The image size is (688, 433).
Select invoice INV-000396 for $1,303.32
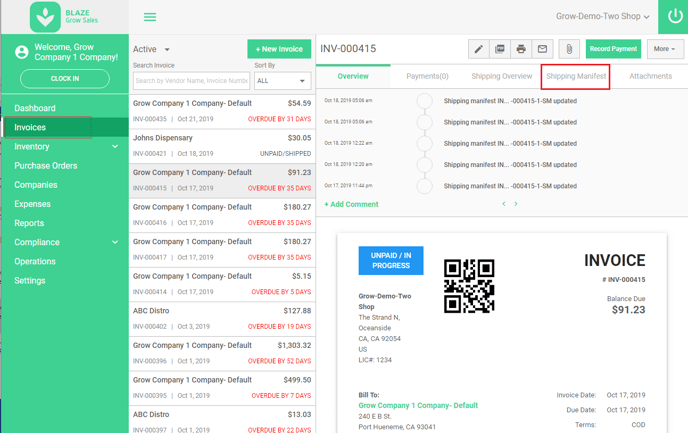[222, 354]
